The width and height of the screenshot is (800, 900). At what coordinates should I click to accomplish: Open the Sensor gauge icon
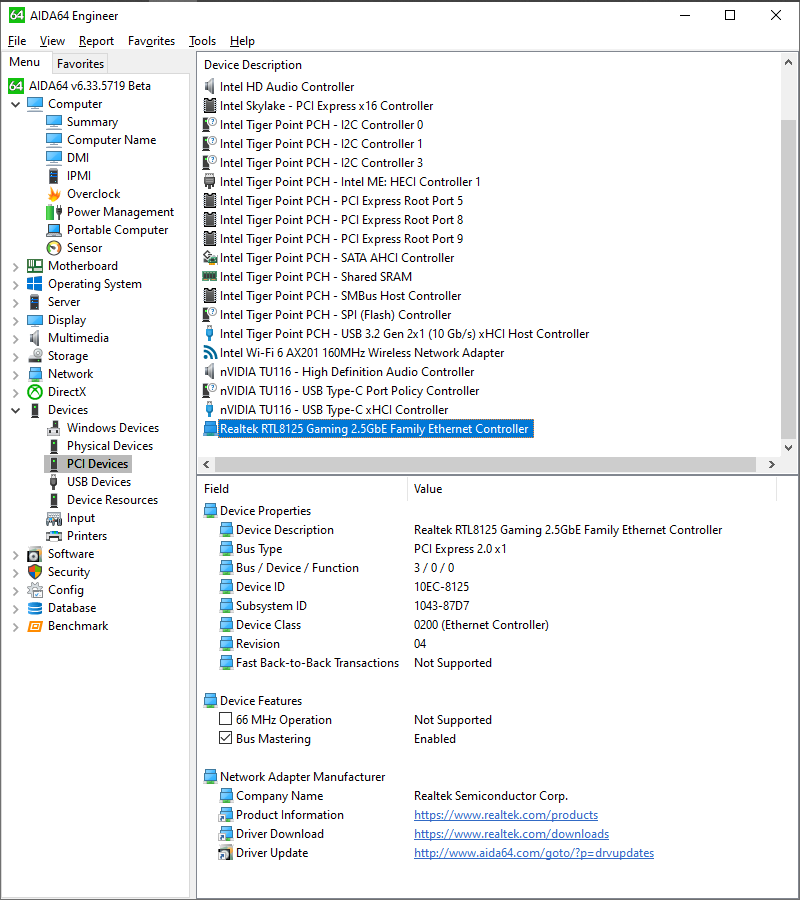[x=54, y=248]
